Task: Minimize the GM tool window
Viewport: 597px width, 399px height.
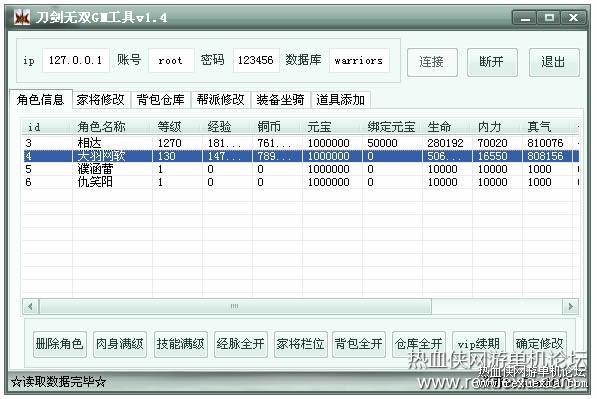Action: 525,18
